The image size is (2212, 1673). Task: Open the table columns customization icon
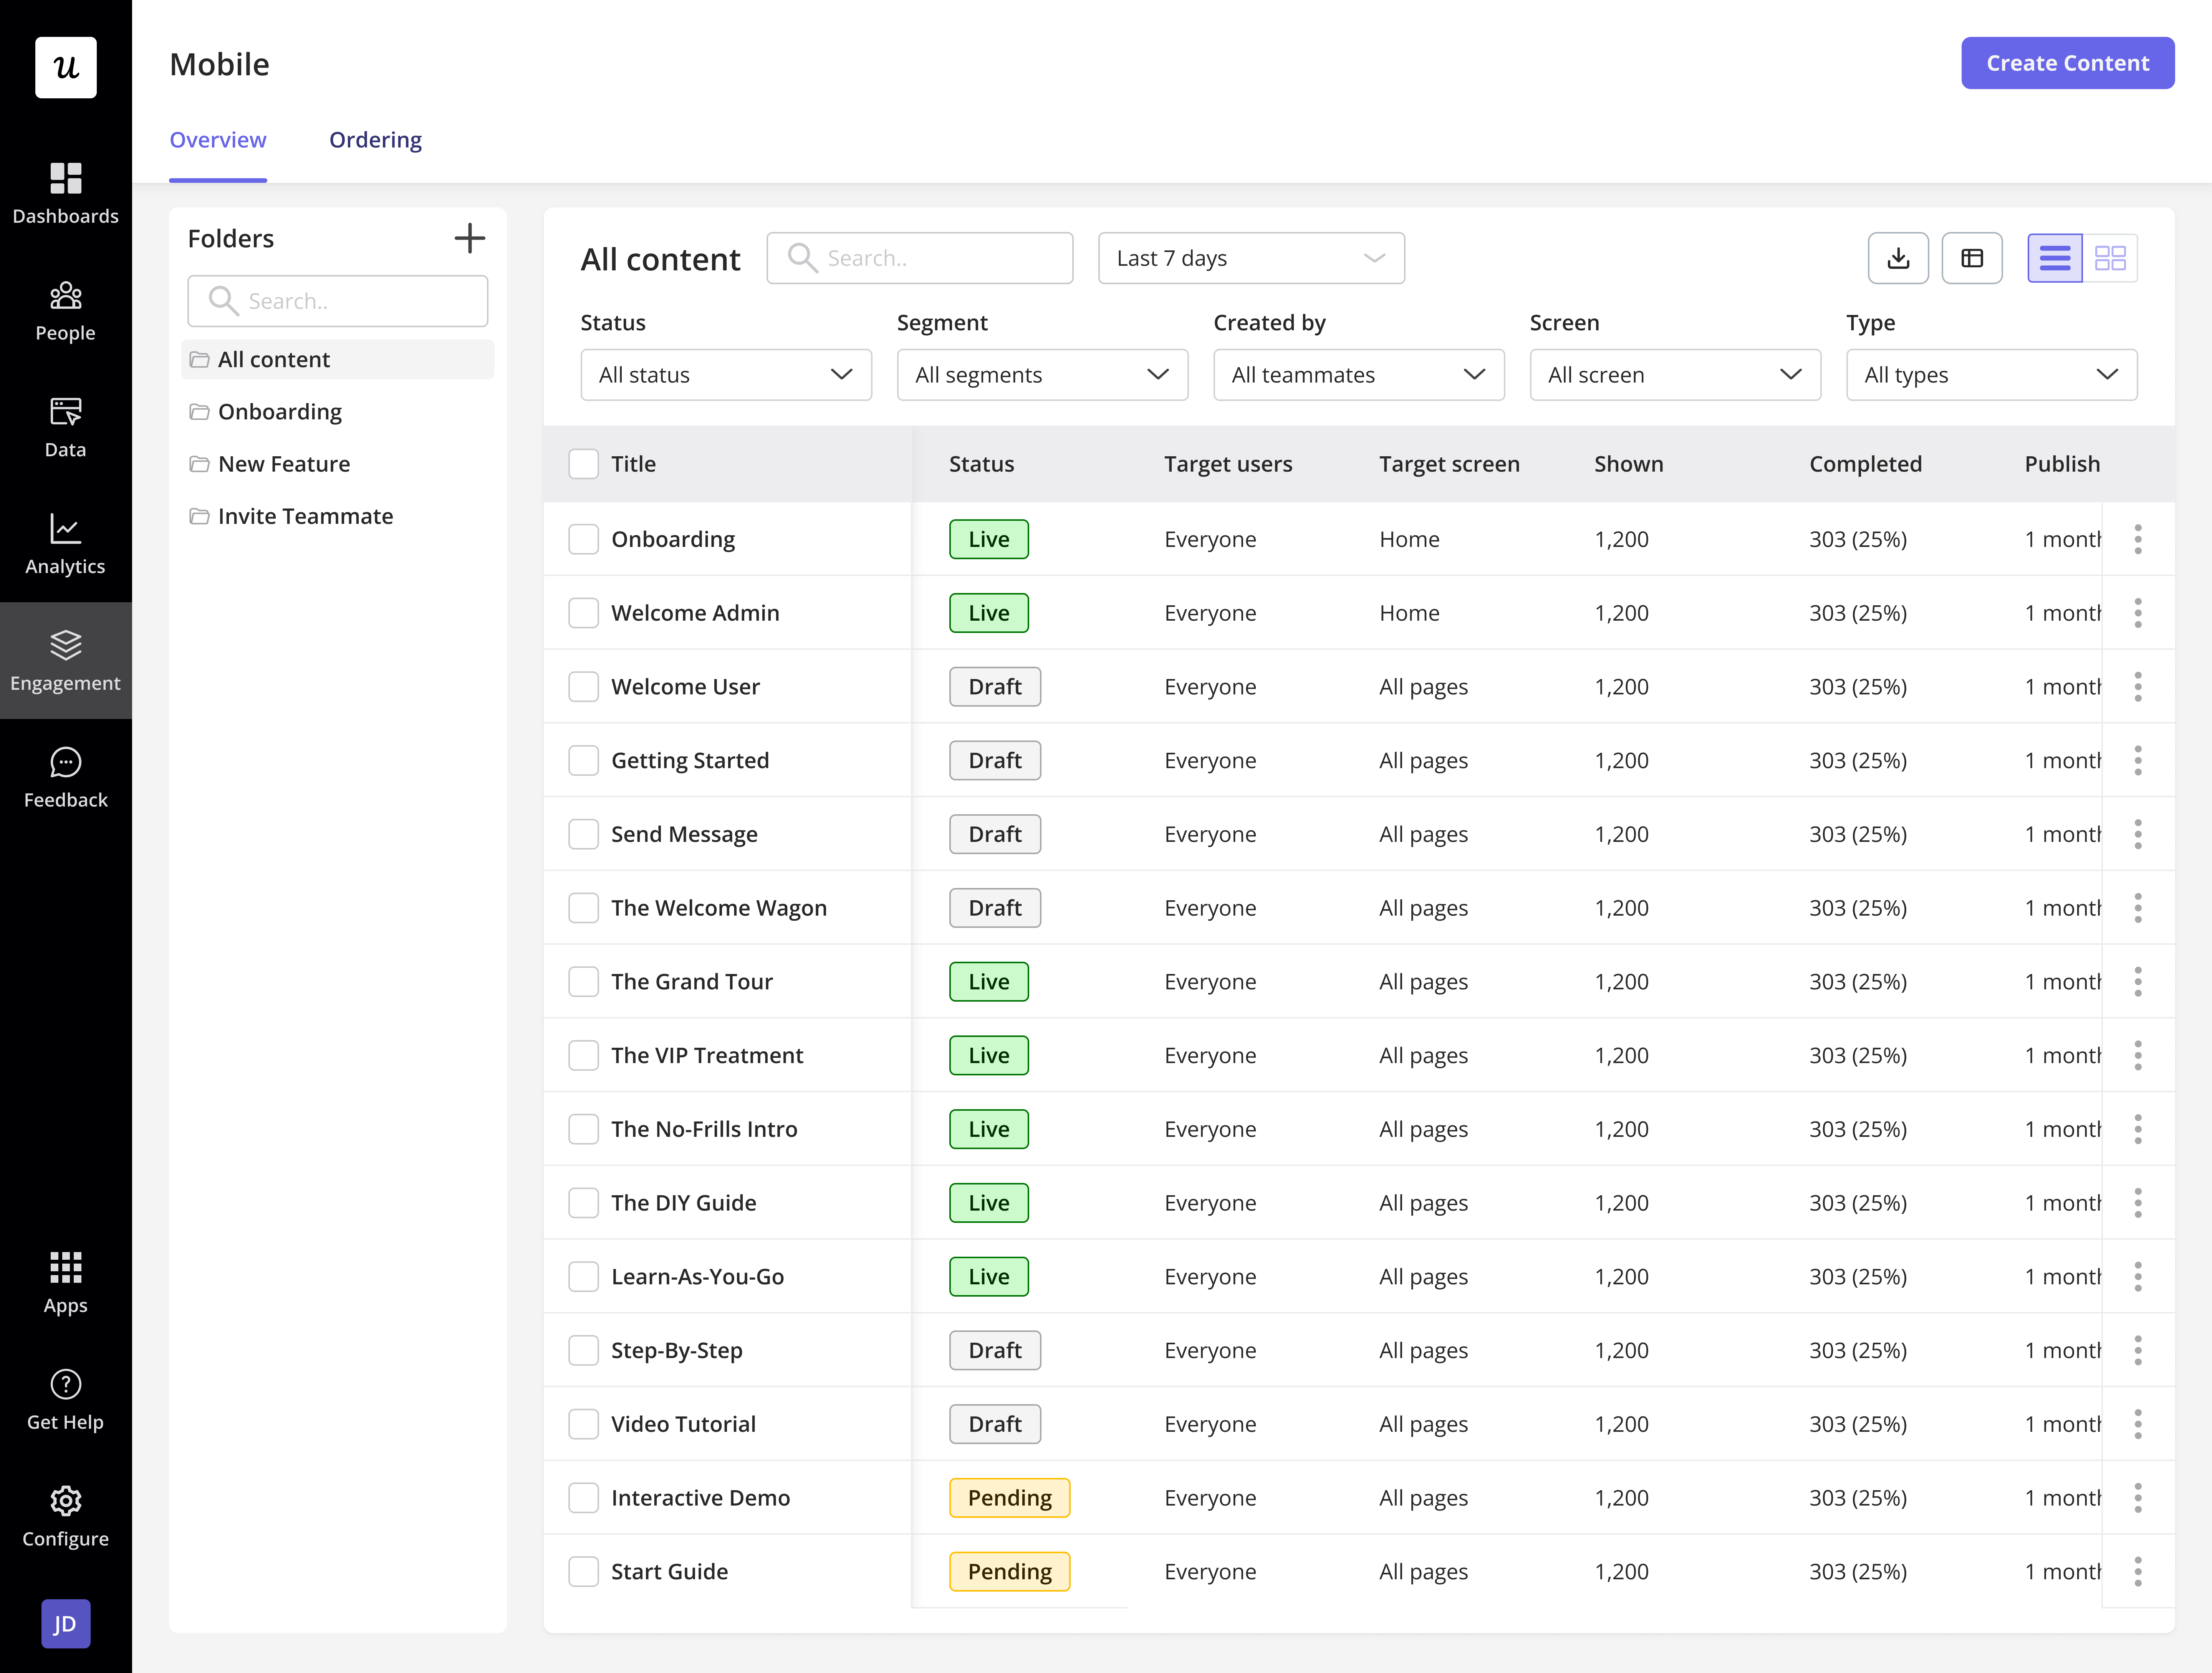pyautogui.click(x=1972, y=258)
